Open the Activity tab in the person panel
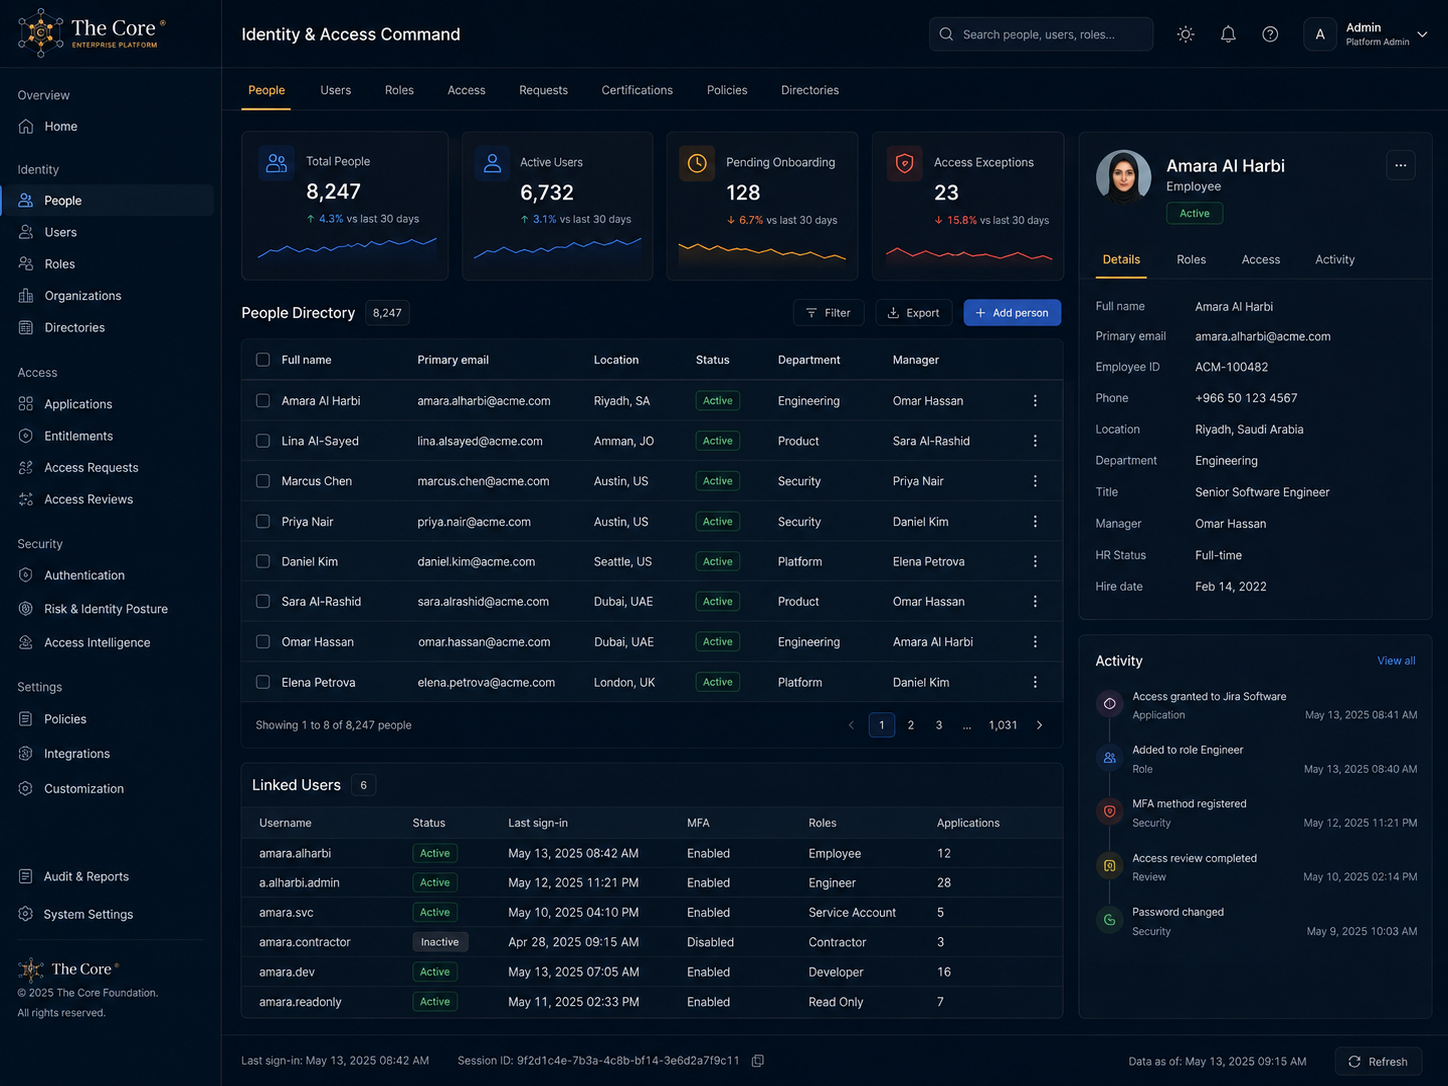The image size is (1448, 1086). pyautogui.click(x=1335, y=260)
